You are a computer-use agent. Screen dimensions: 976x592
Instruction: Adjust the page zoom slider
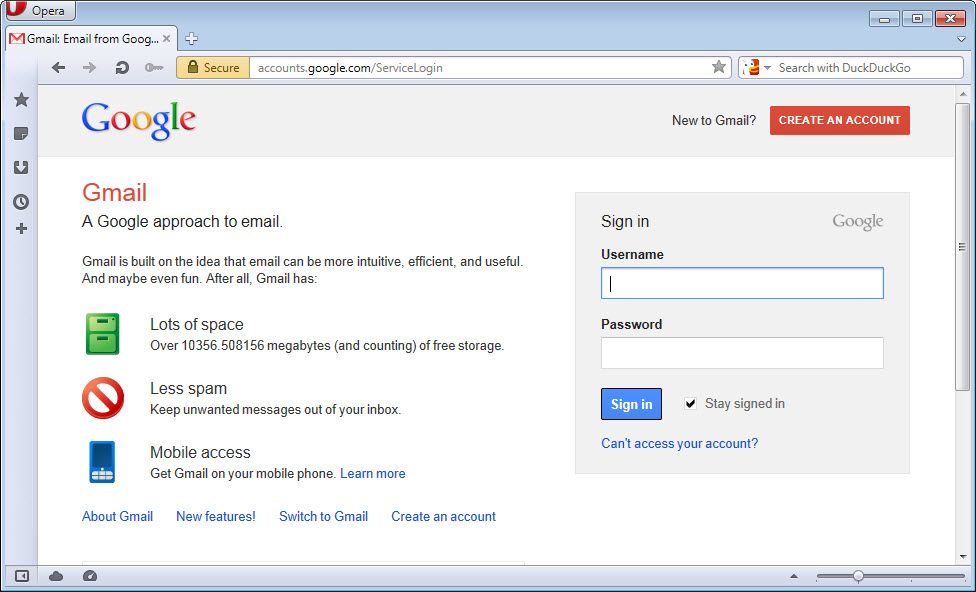[857, 576]
